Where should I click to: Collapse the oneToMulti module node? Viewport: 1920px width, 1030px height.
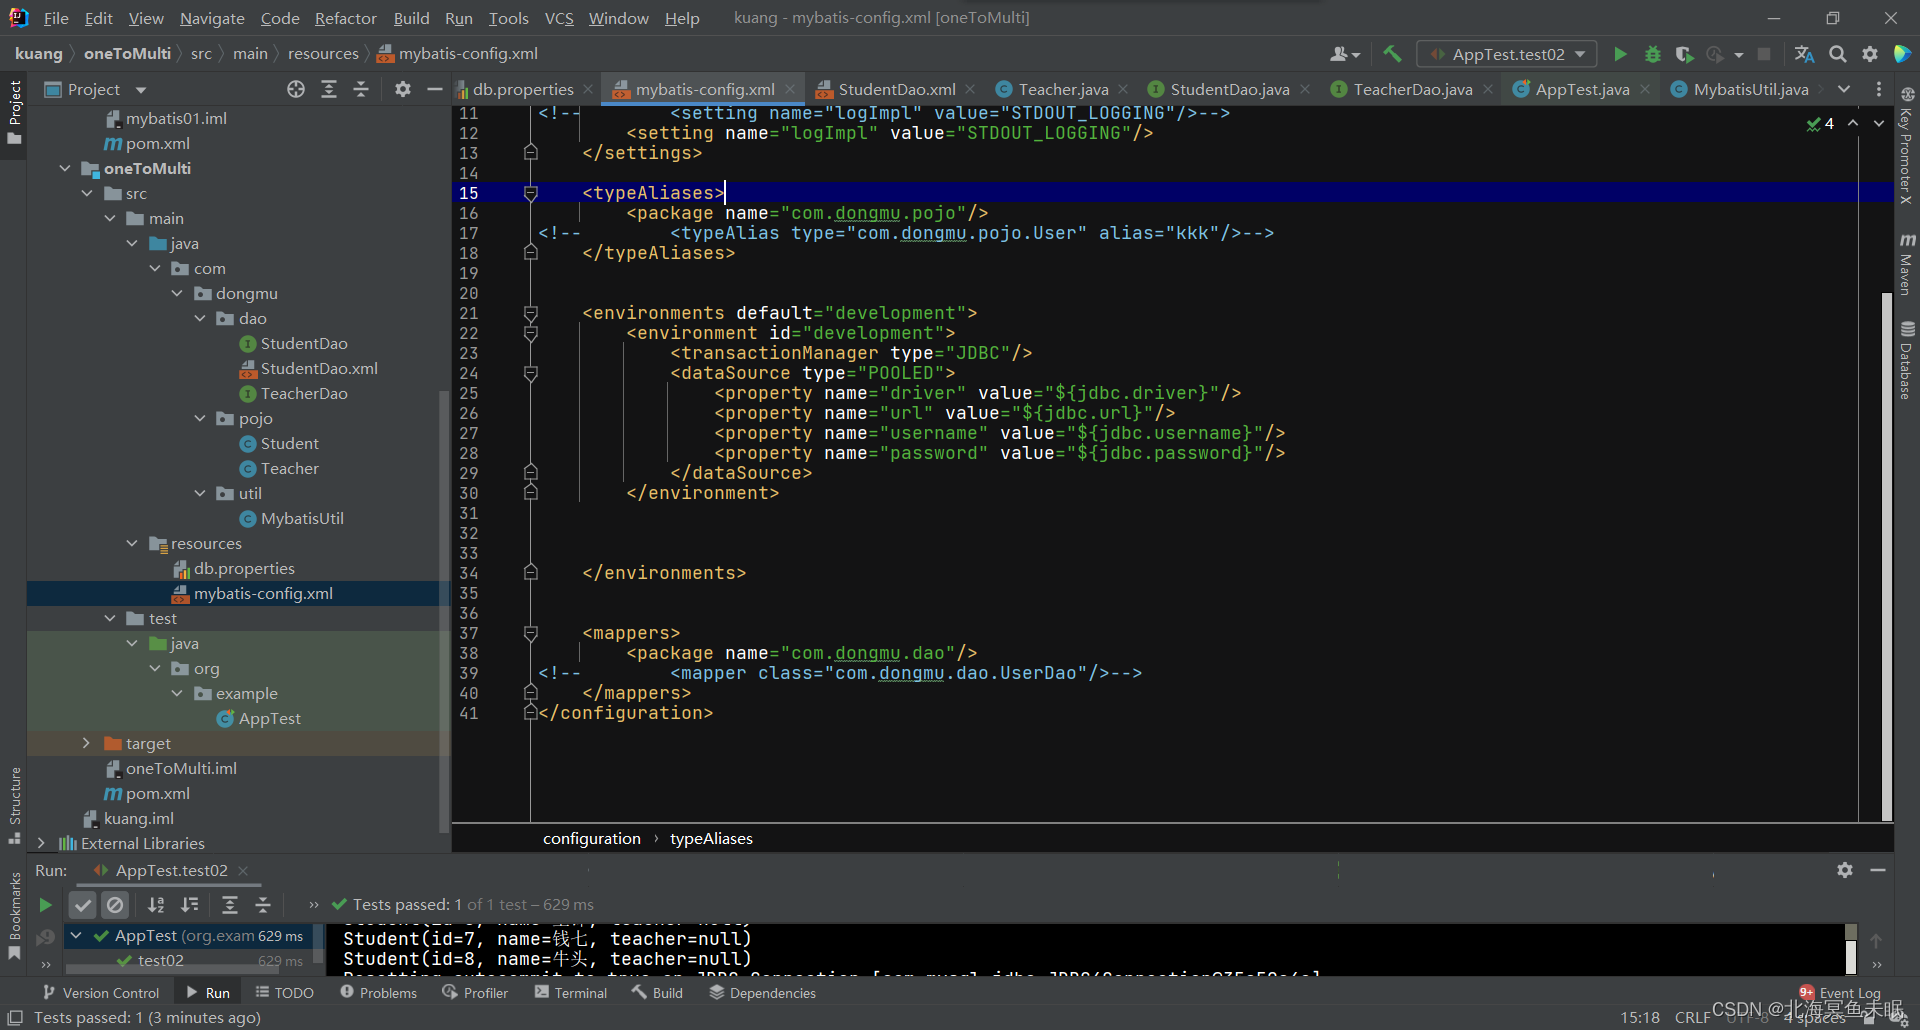65,168
